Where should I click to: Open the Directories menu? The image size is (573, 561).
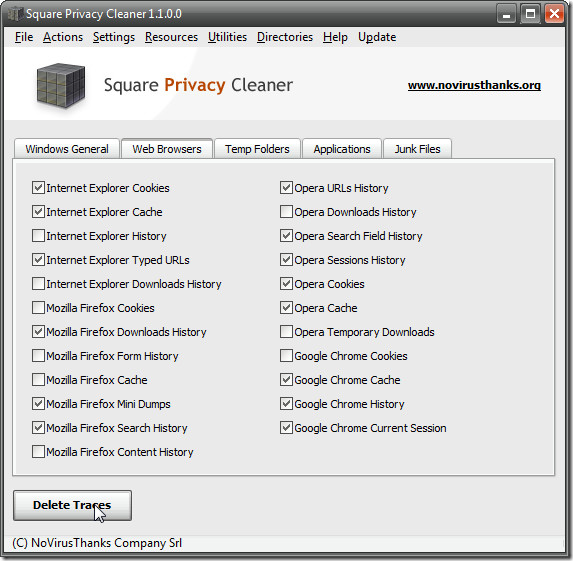click(x=285, y=37)
